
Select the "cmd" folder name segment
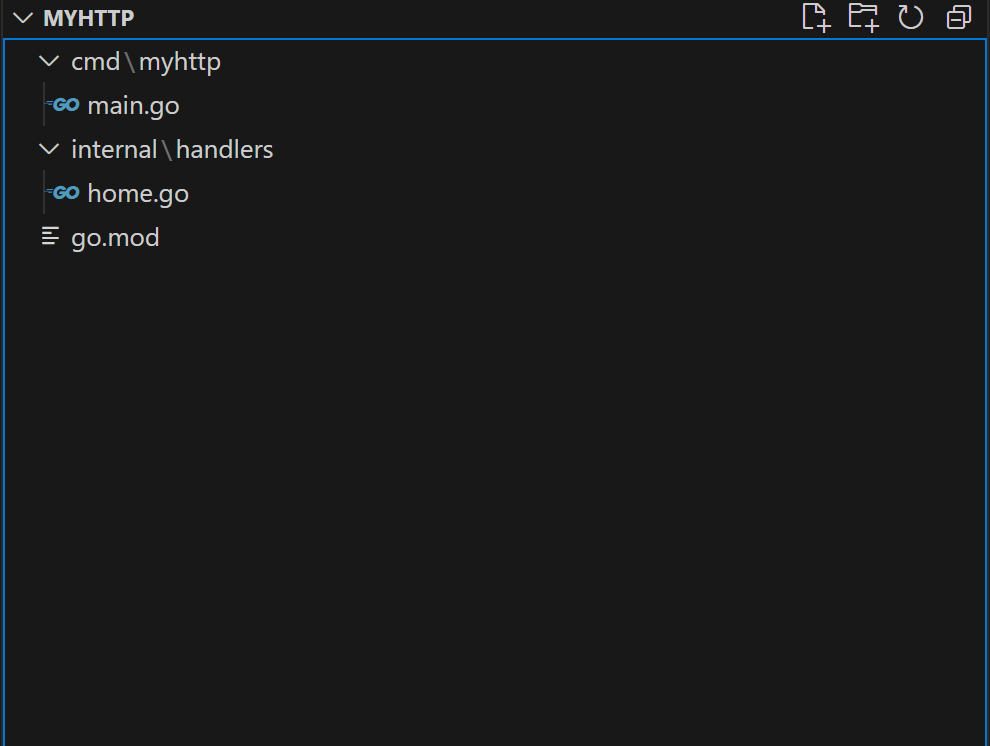tap(95, 62)
